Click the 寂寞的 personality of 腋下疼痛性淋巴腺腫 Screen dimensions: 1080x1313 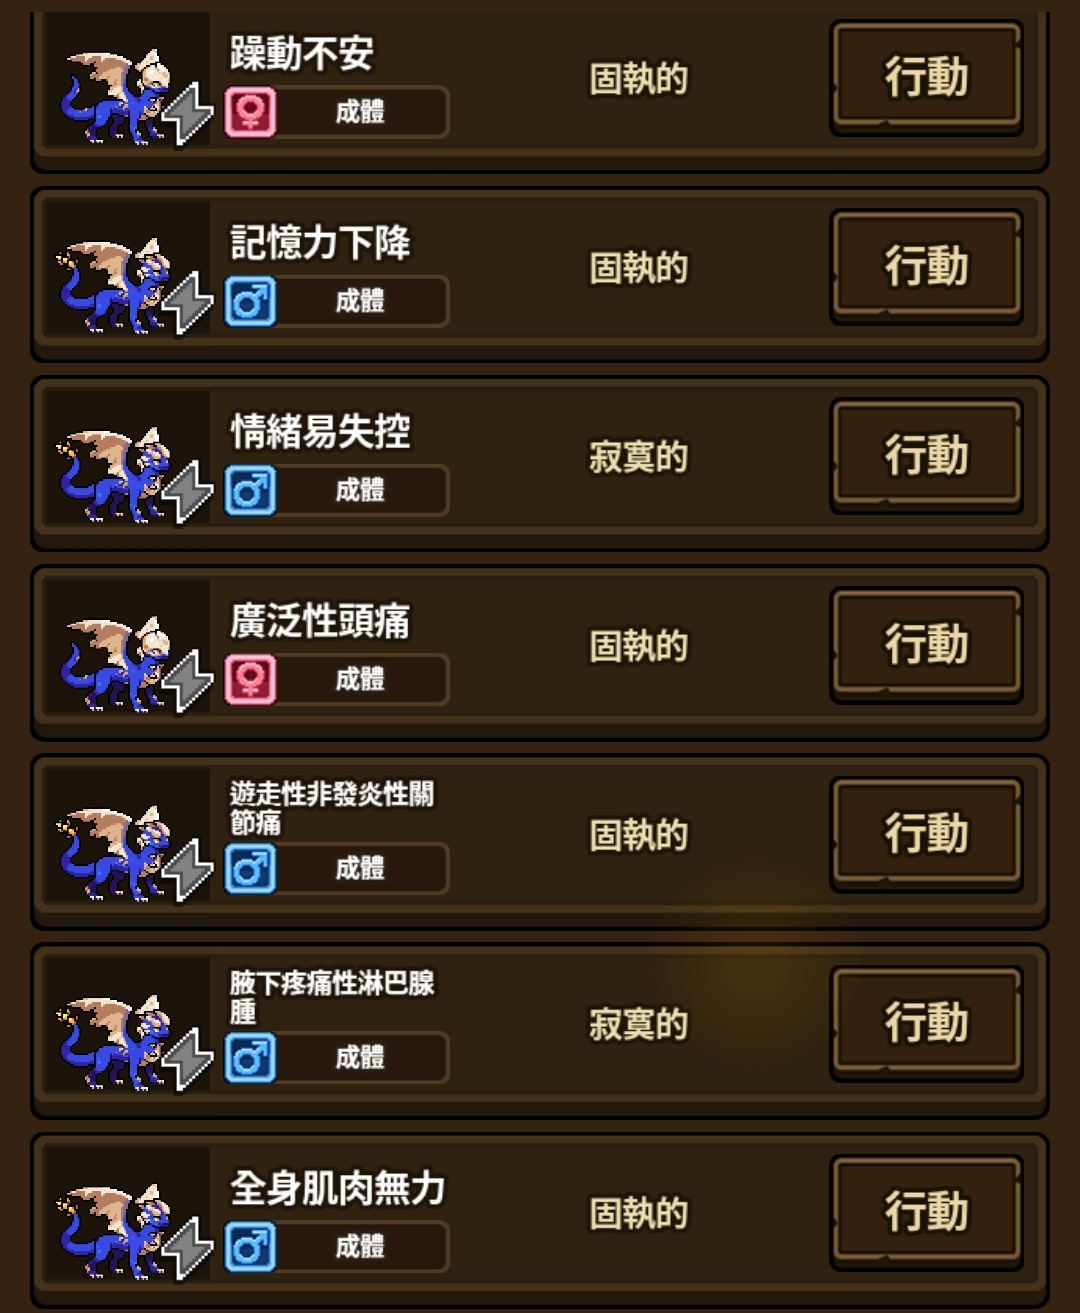click(639, 1024)
